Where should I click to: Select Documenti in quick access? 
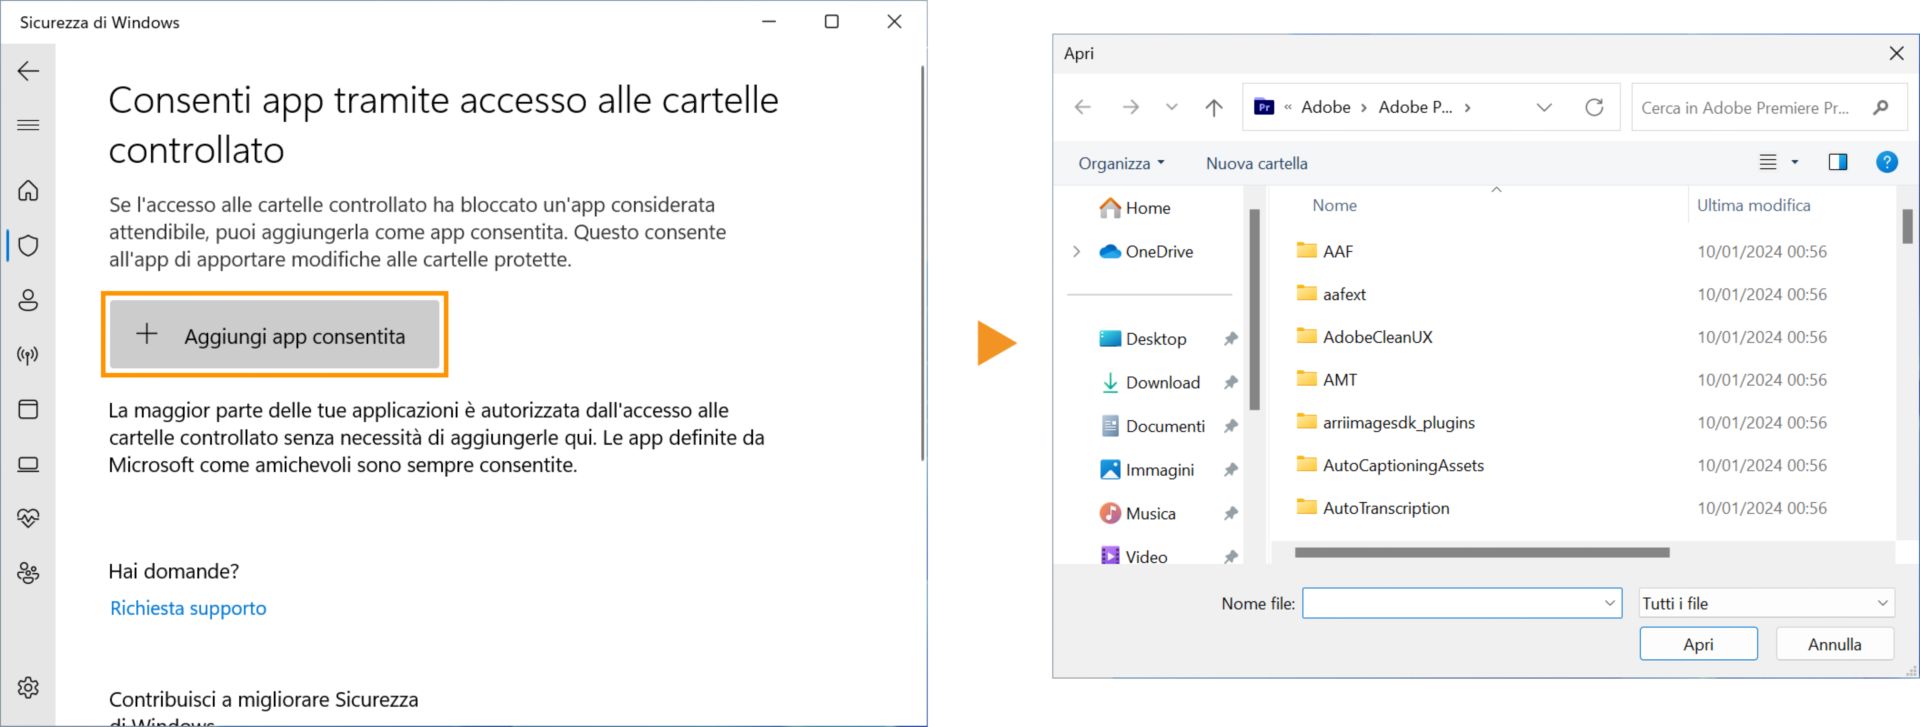(x=1153, y=426)
